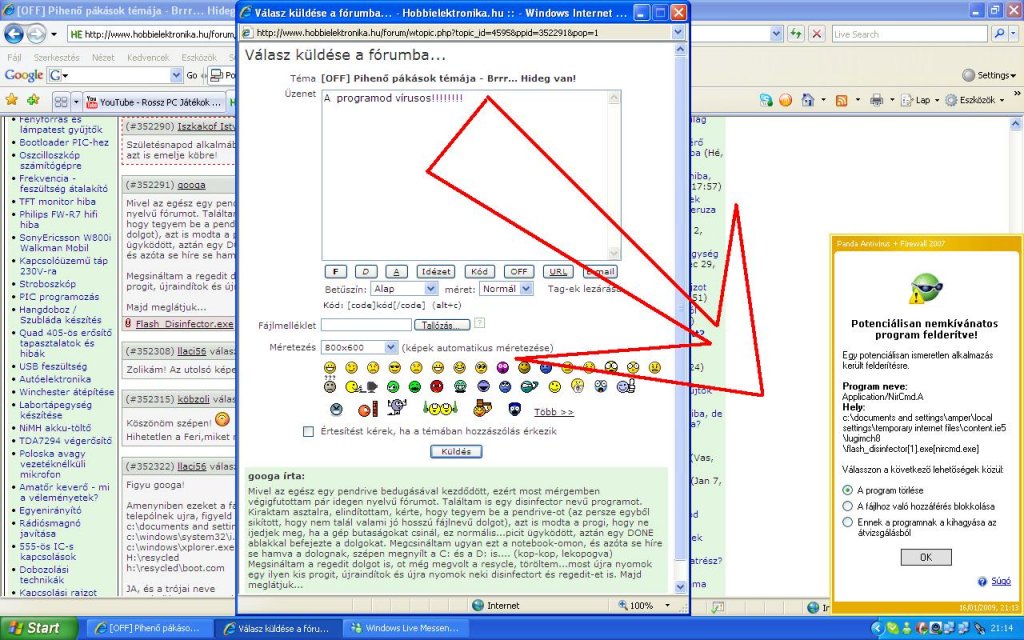Click the Live Search input box
This screenshot has height=640, width=1024.
[x=909, y=34]
